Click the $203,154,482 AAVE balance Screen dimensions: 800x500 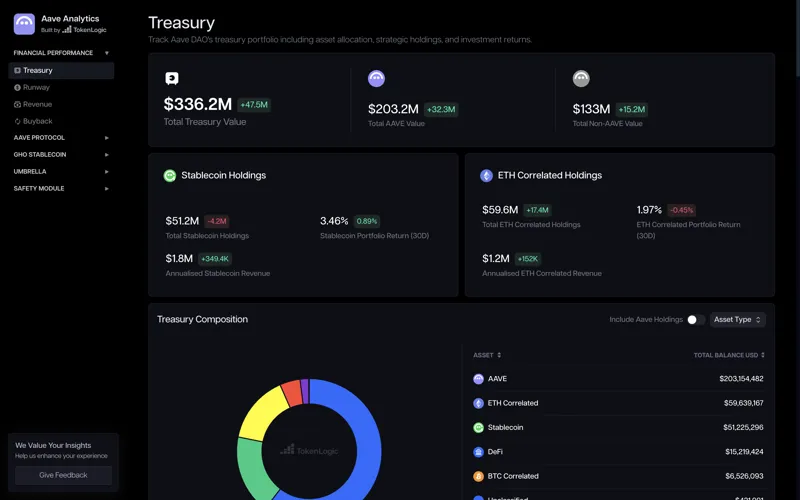741,379
